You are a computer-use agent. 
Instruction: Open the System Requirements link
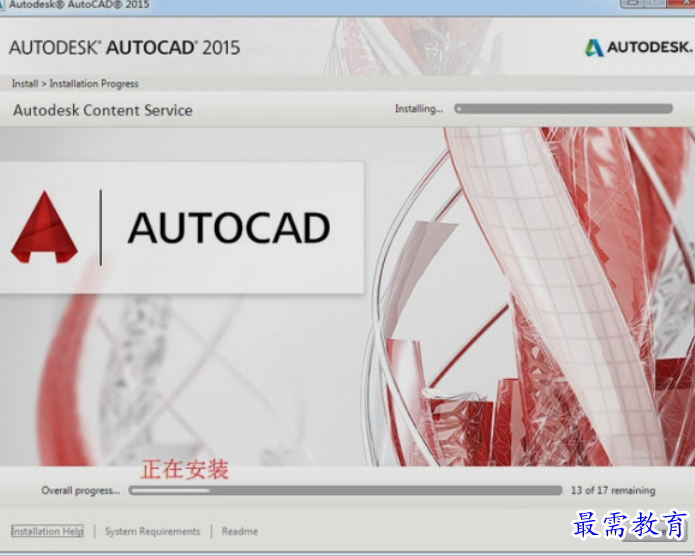coord(152,531)
